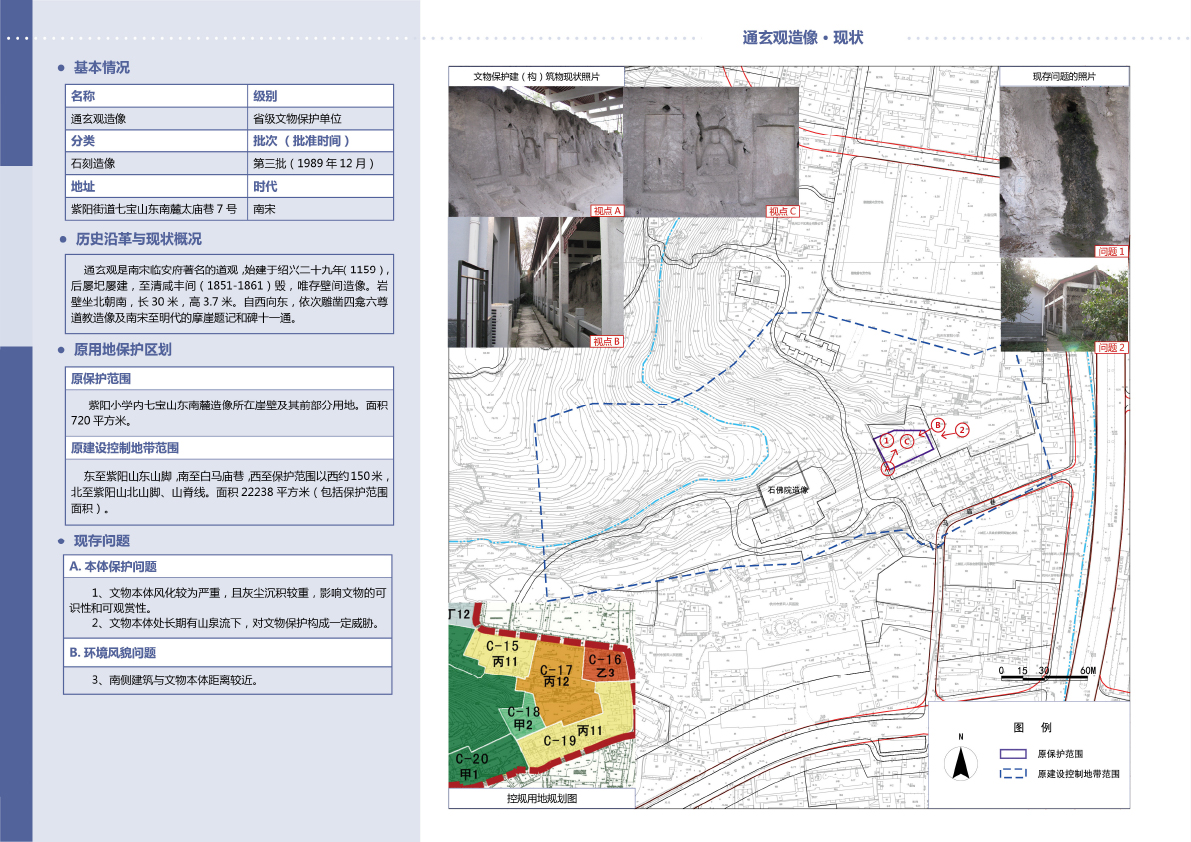Click the 南宋 table cell
This screenshot has height=842, width=1191.
321,209
